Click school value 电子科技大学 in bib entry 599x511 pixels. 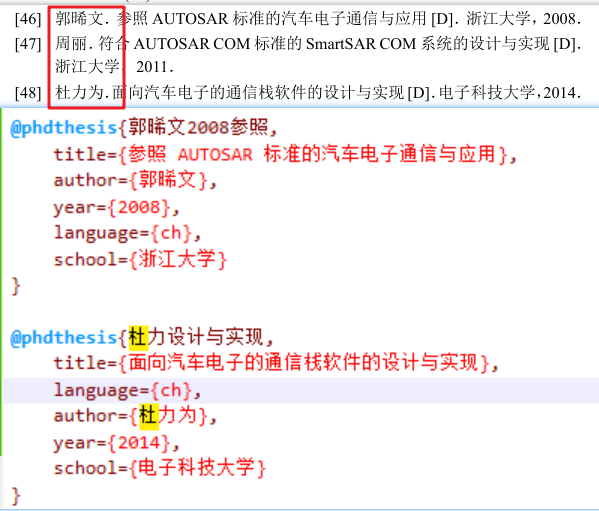[x=196, y=467]
